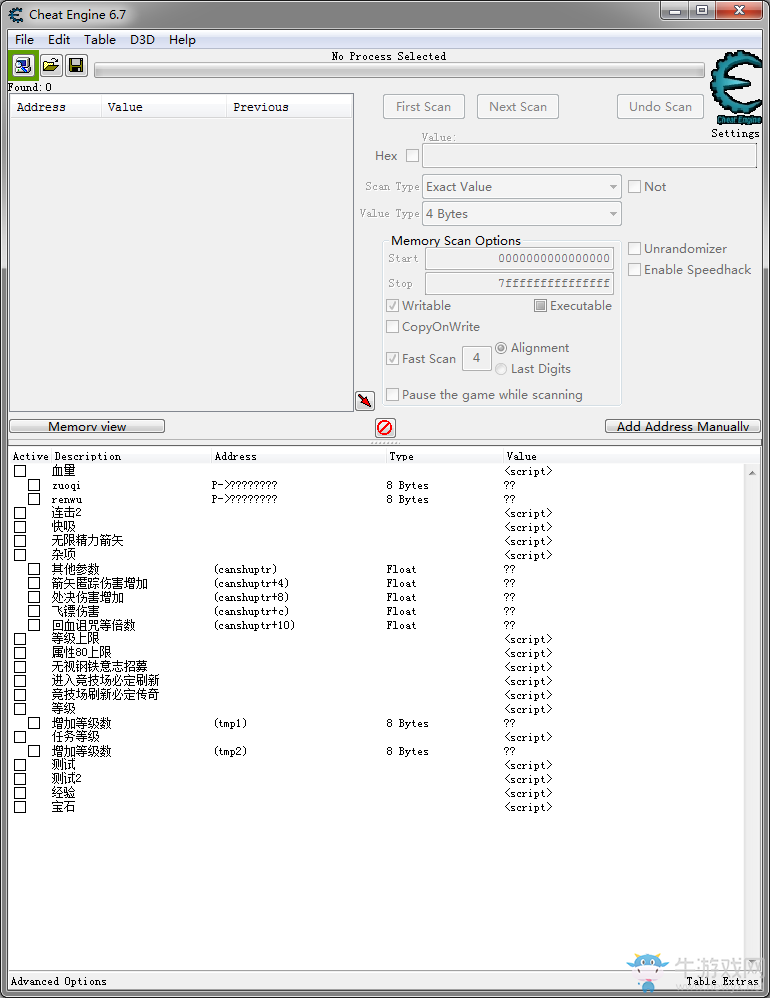Click the Previous column header
Screen dimensions: 770x998
pos(289,107)
